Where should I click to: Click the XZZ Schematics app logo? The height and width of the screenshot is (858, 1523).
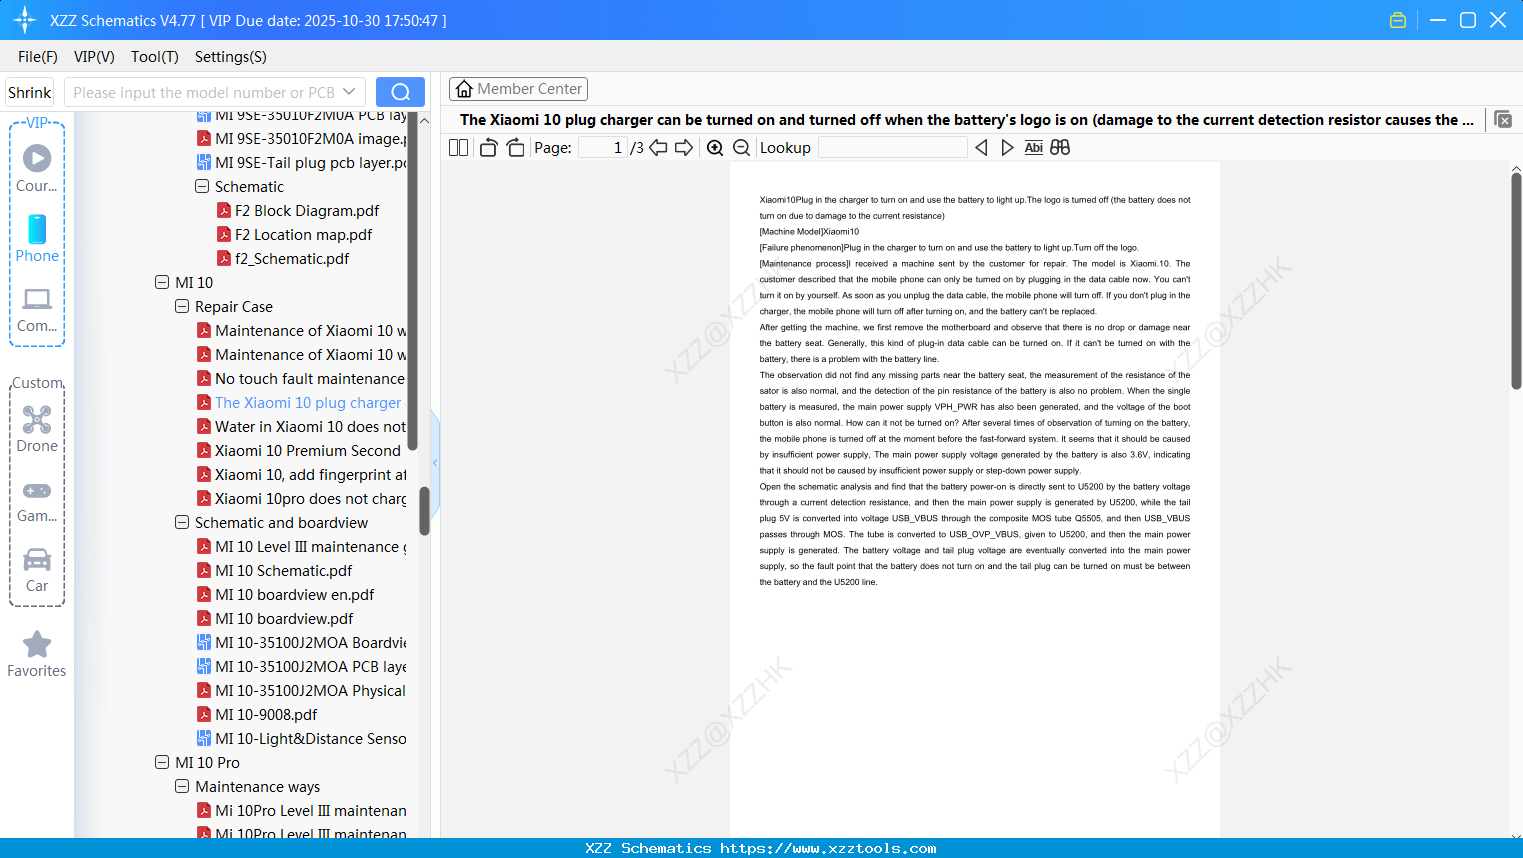coord(25,20)
